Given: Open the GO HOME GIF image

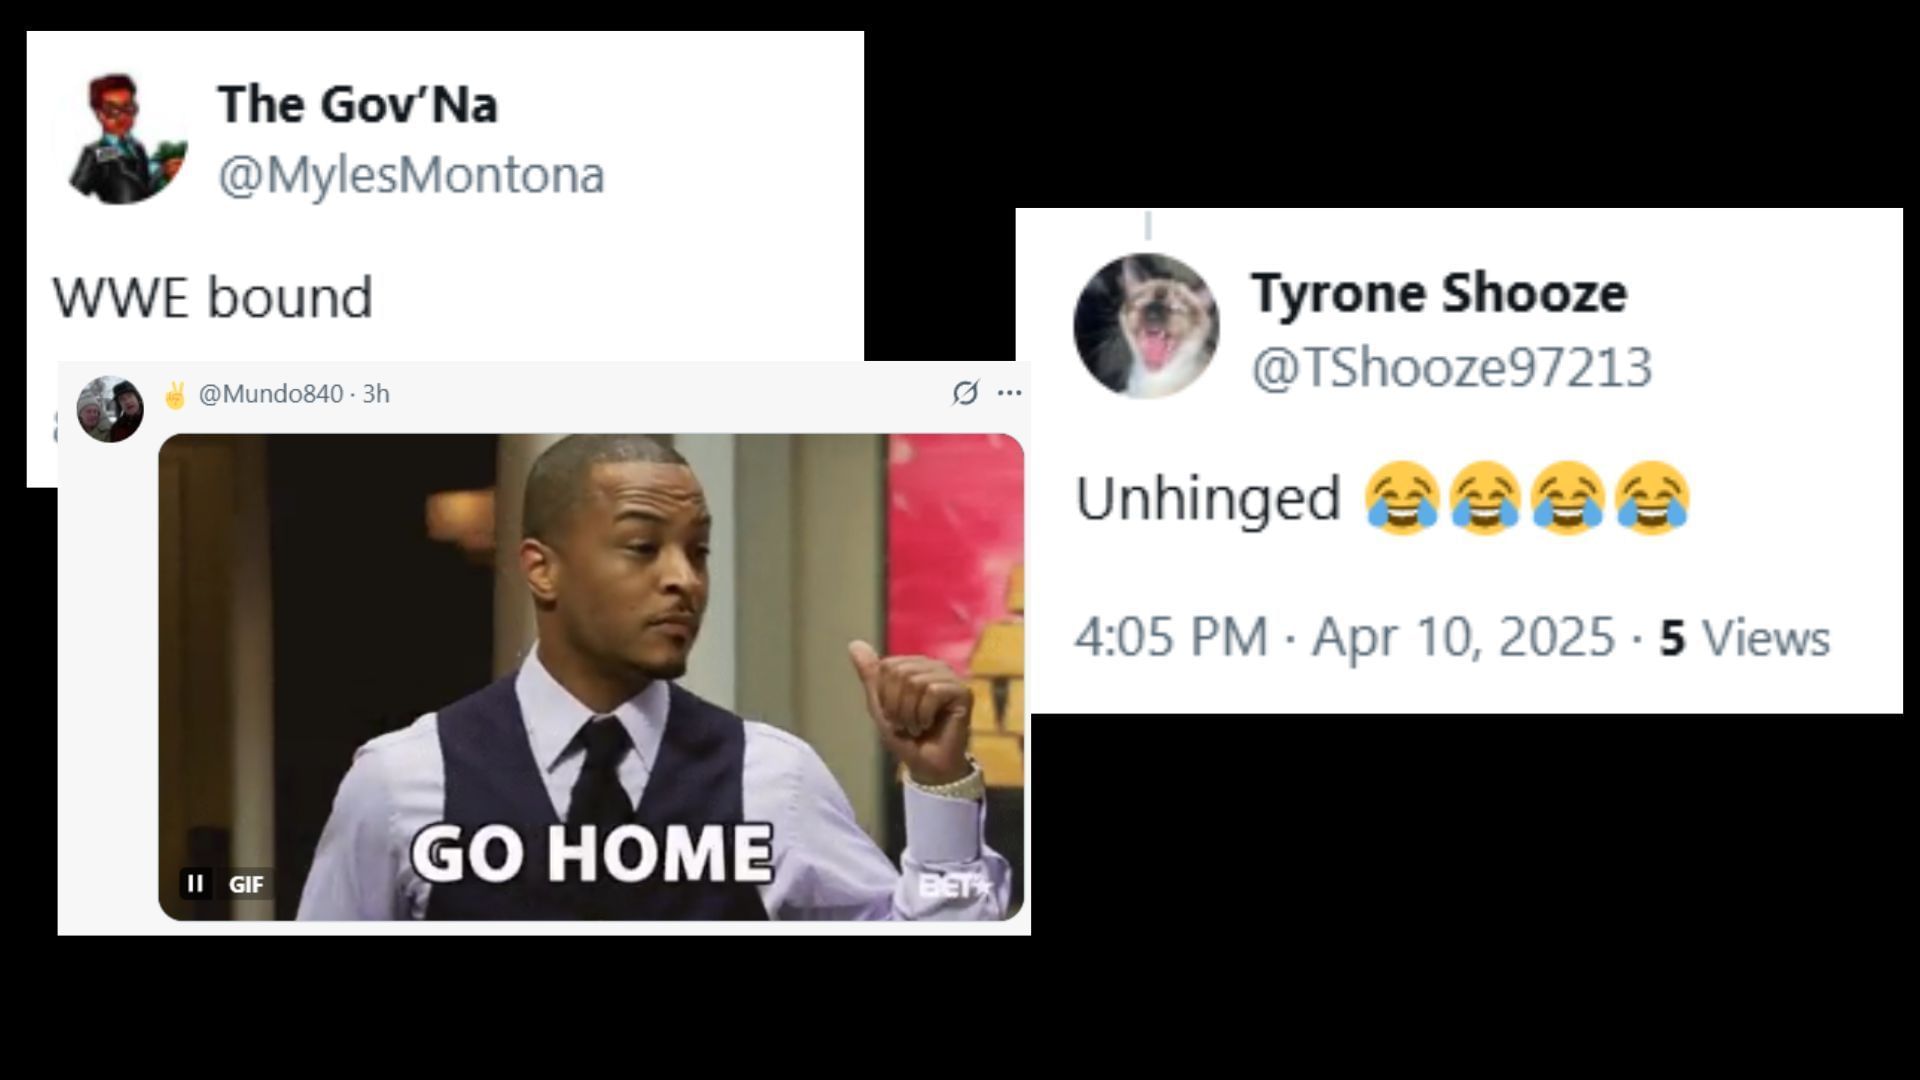Looking at the screenshot, I should click(590, 676).
